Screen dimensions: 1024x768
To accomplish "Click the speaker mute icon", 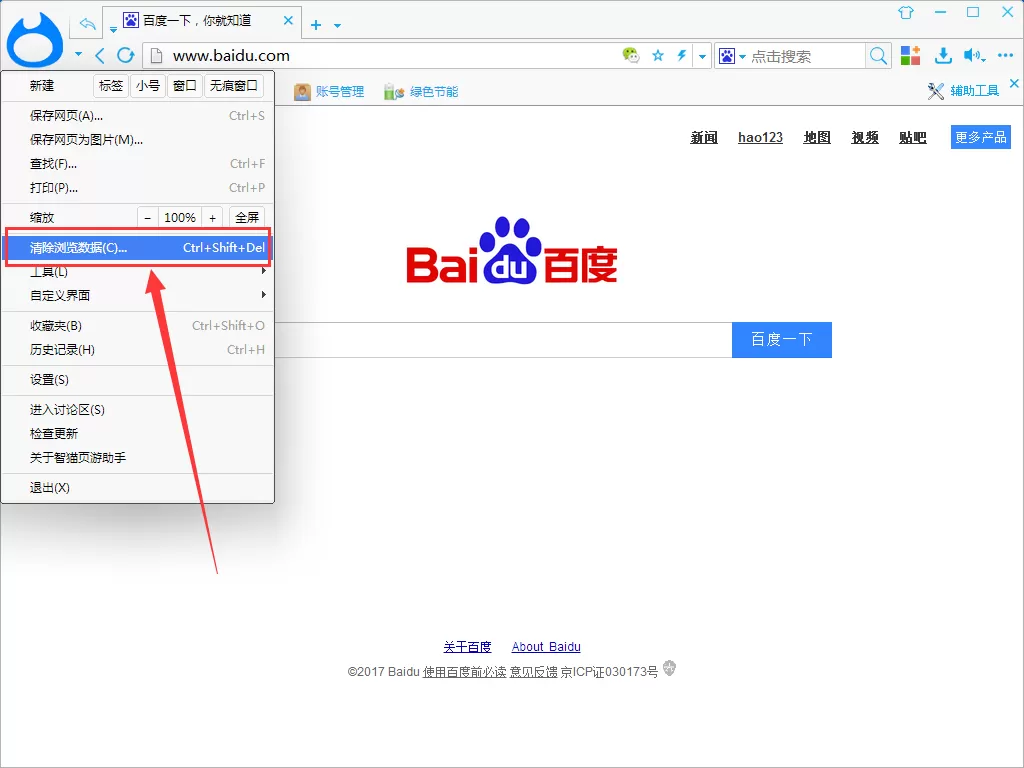I will 972,56.
